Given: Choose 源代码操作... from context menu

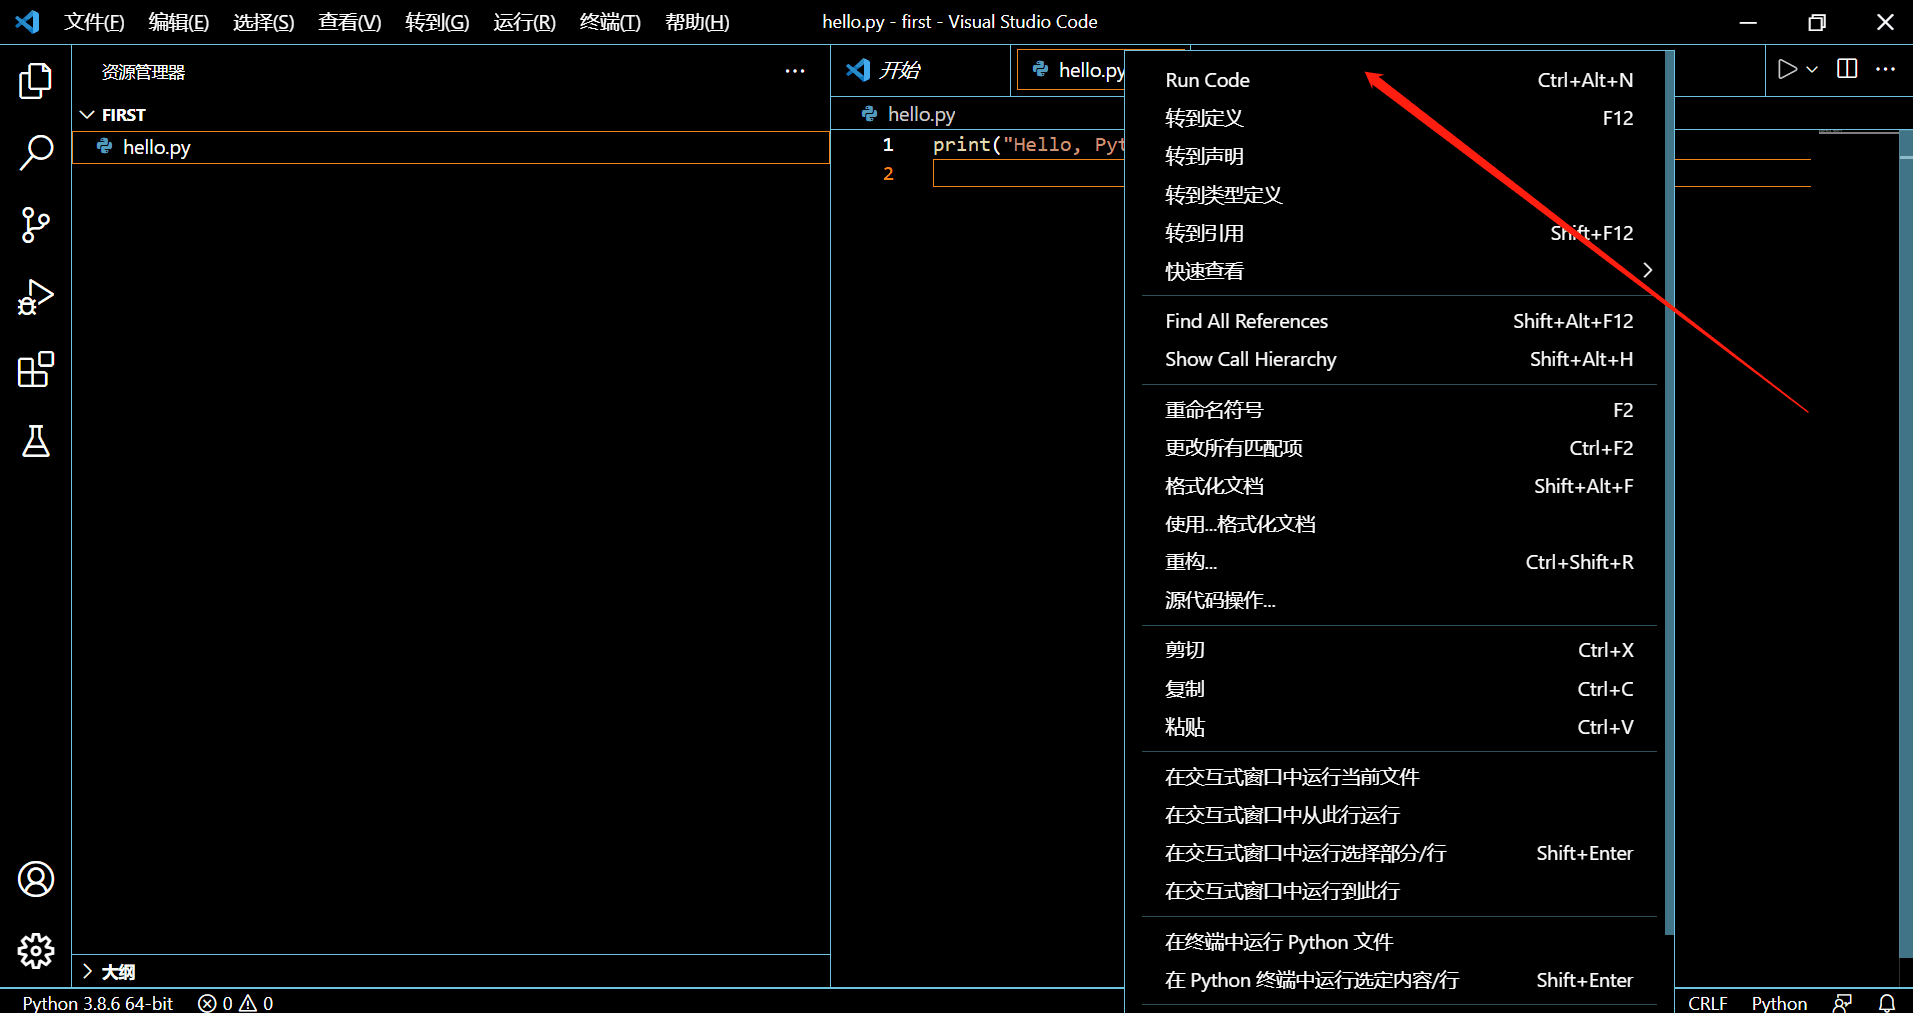Looking at the screenshot, I should (1399, 600).
